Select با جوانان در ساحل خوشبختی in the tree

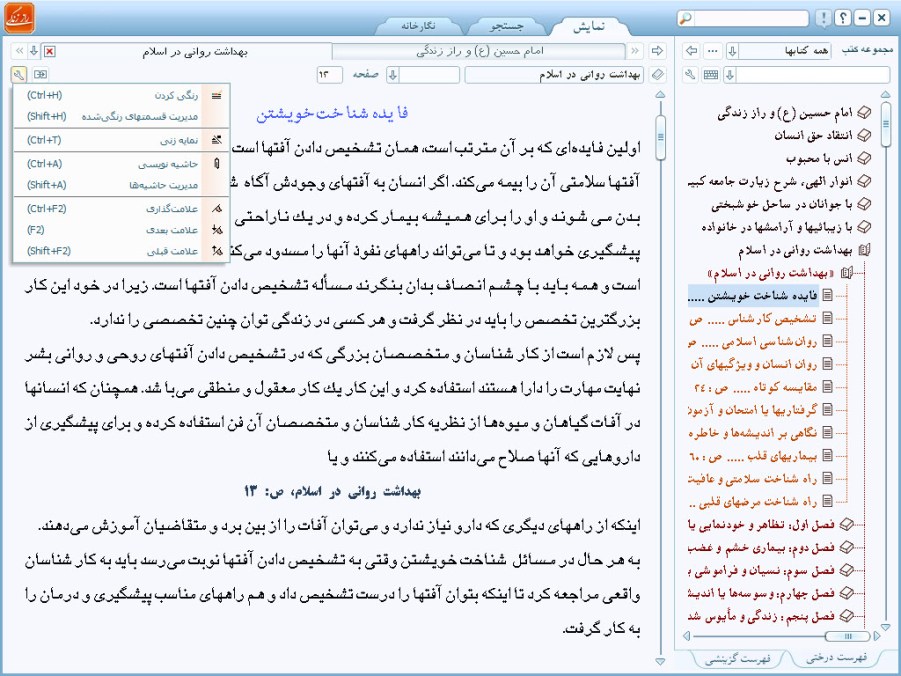(781, 205)
